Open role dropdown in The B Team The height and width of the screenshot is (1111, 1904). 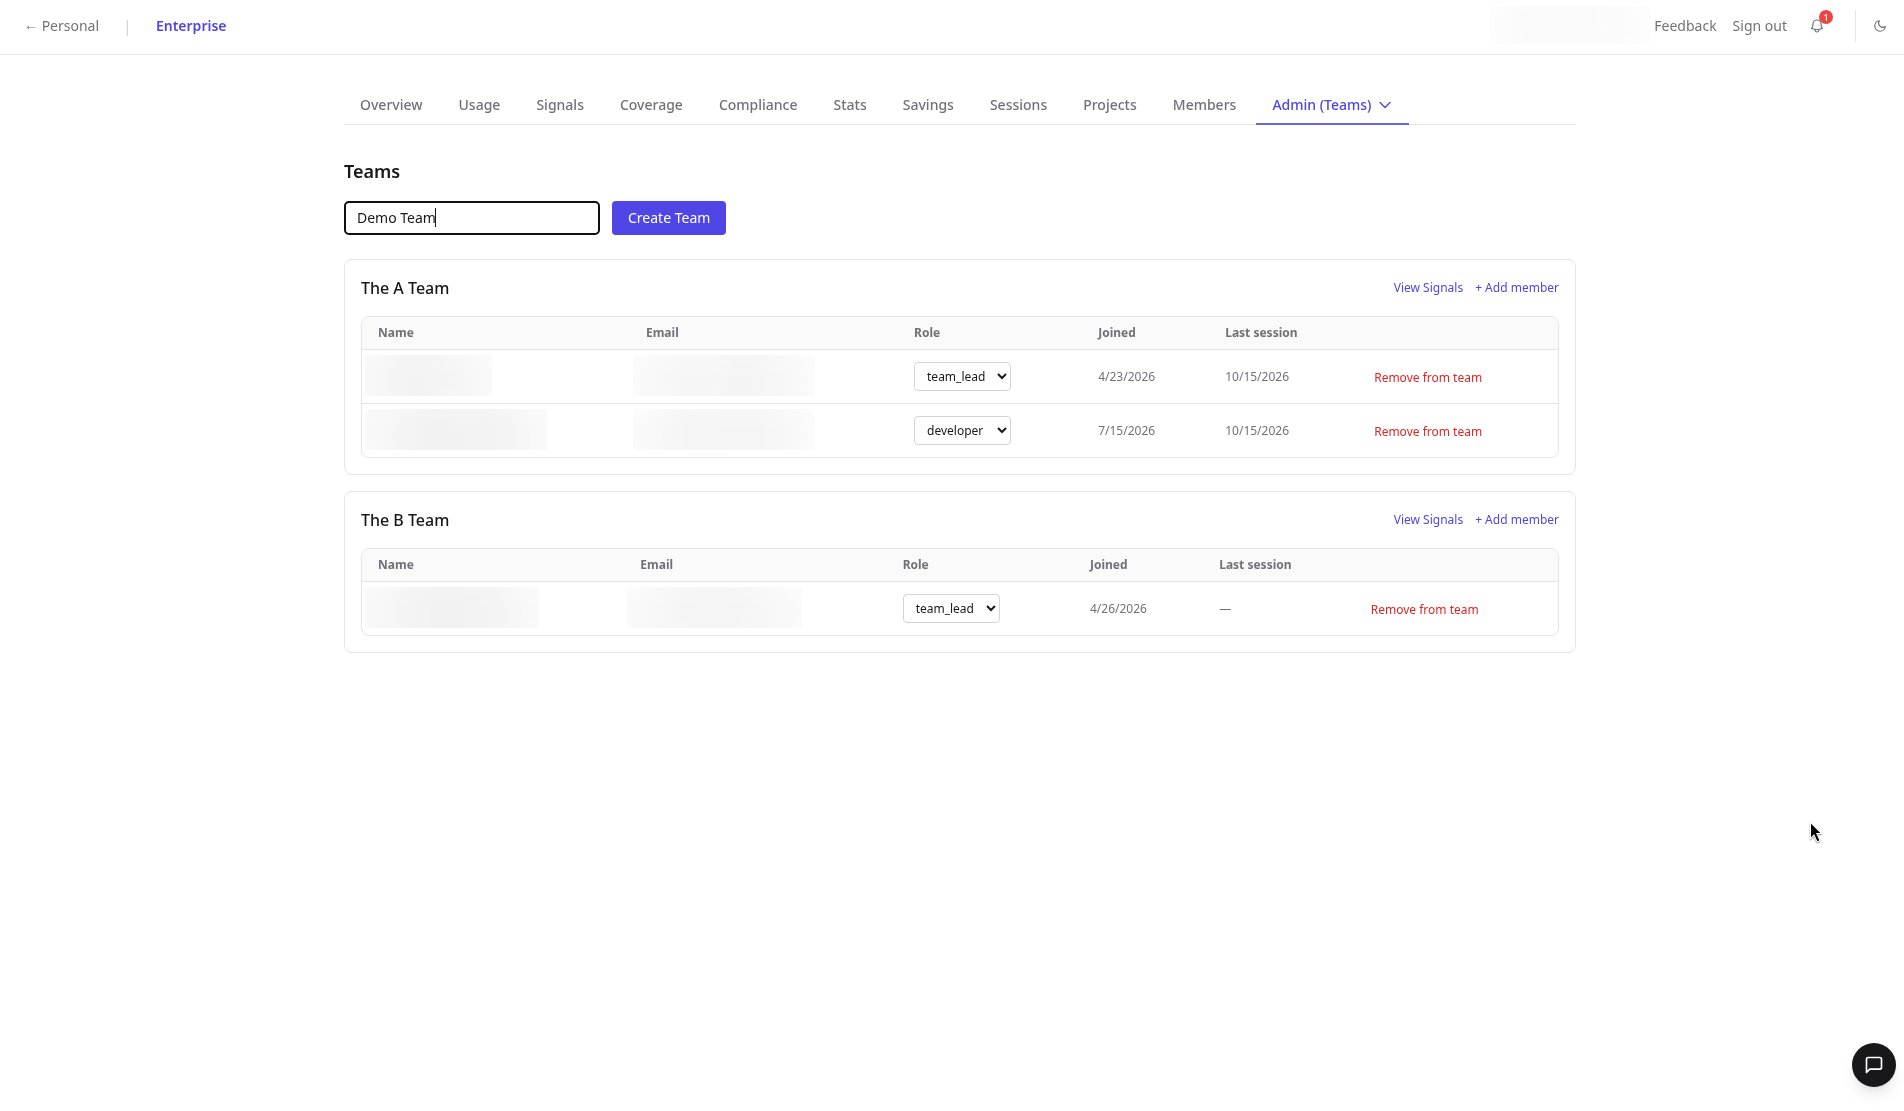(951, 608)
